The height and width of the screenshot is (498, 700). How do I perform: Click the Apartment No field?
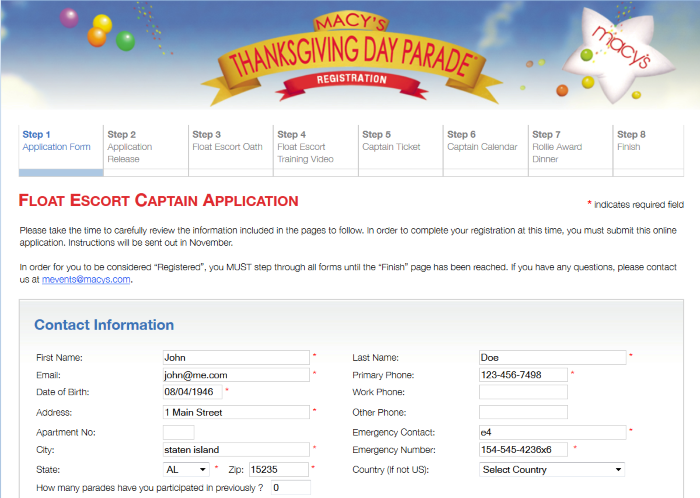click(x=179, y=432)
